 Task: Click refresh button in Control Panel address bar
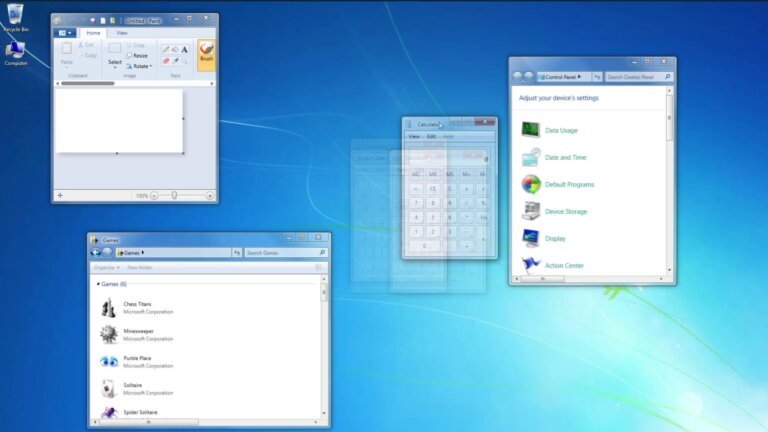point(597,77)
